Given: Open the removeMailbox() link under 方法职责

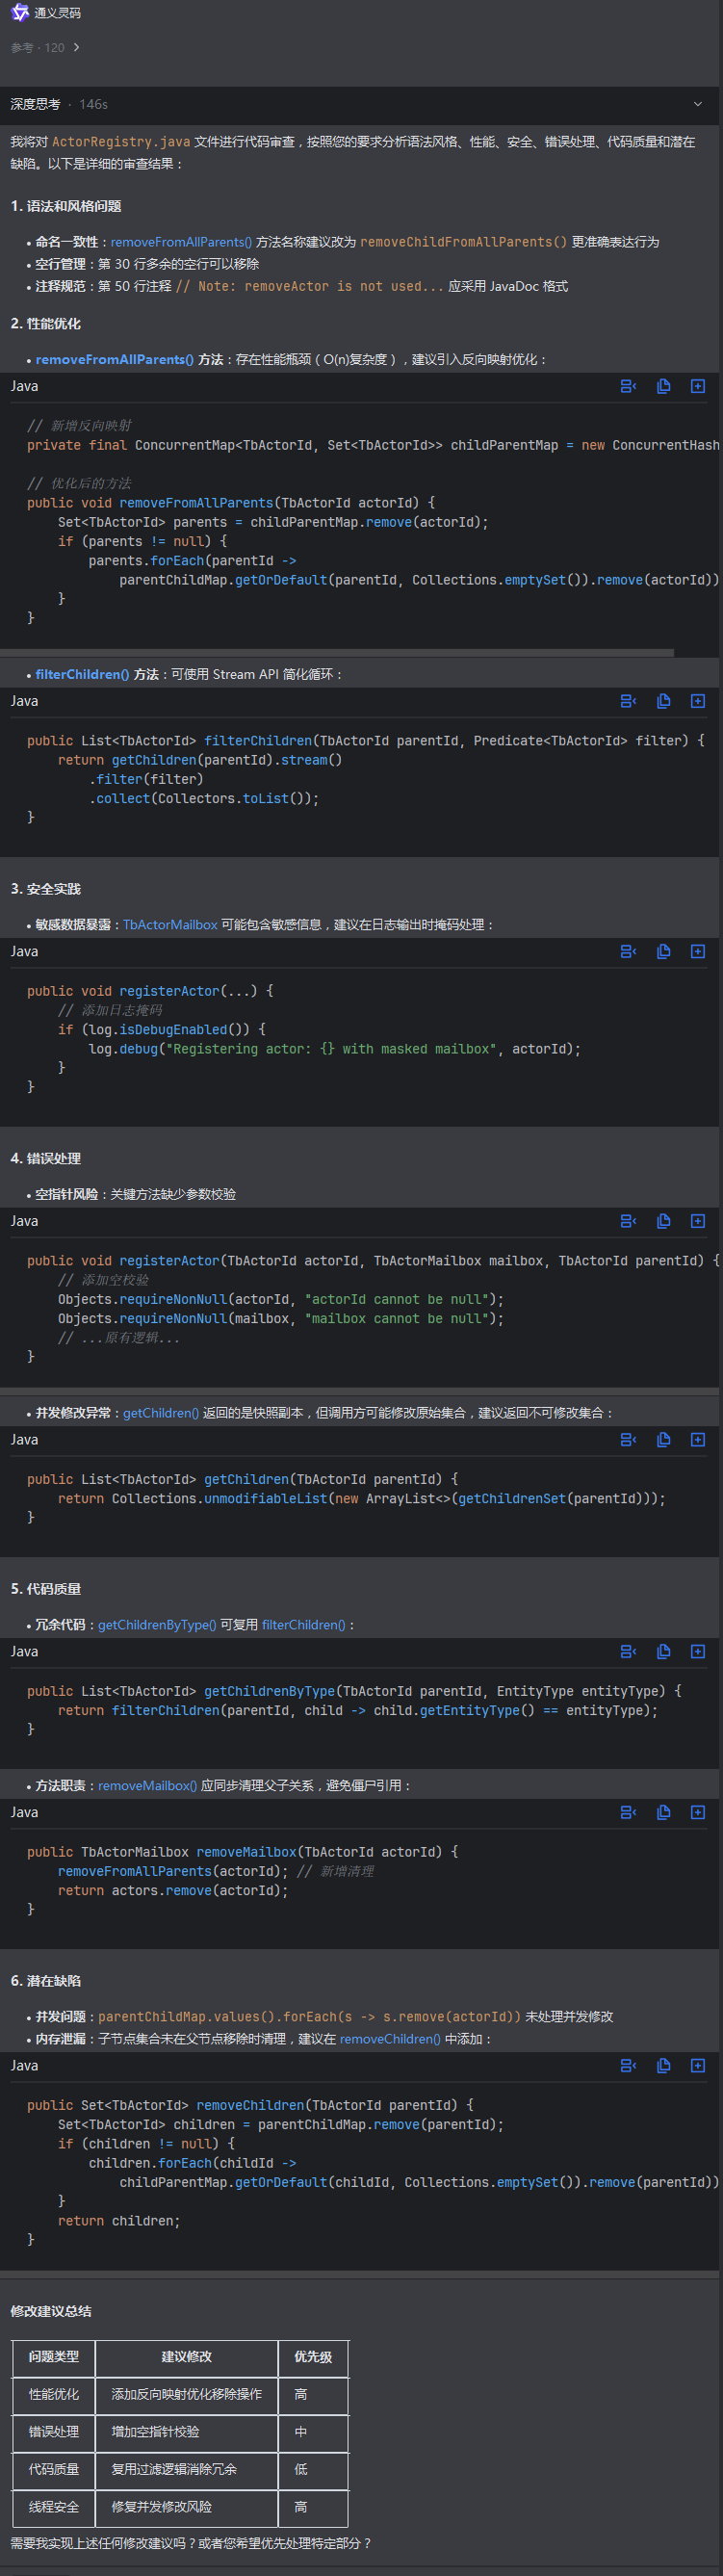Looking at the screenshot, I should 147,1785.
